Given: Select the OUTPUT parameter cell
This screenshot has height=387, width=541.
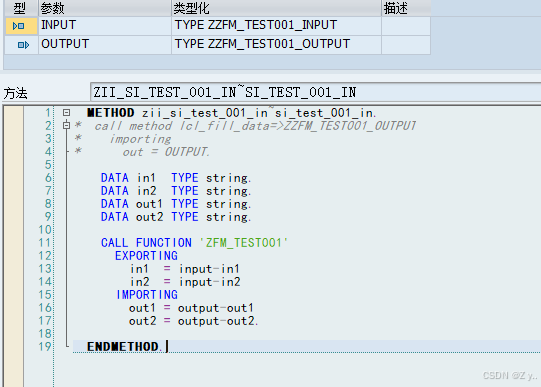Looking at the screenshot, I should (105, 45).
